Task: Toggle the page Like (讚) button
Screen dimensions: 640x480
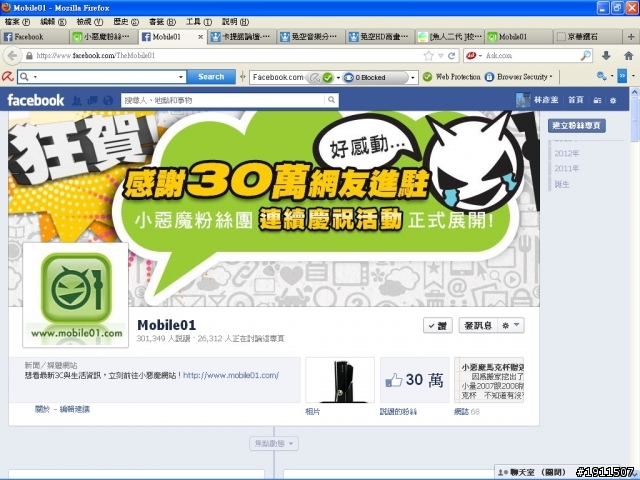Action: pyautogui.click(x=438, y=326)
